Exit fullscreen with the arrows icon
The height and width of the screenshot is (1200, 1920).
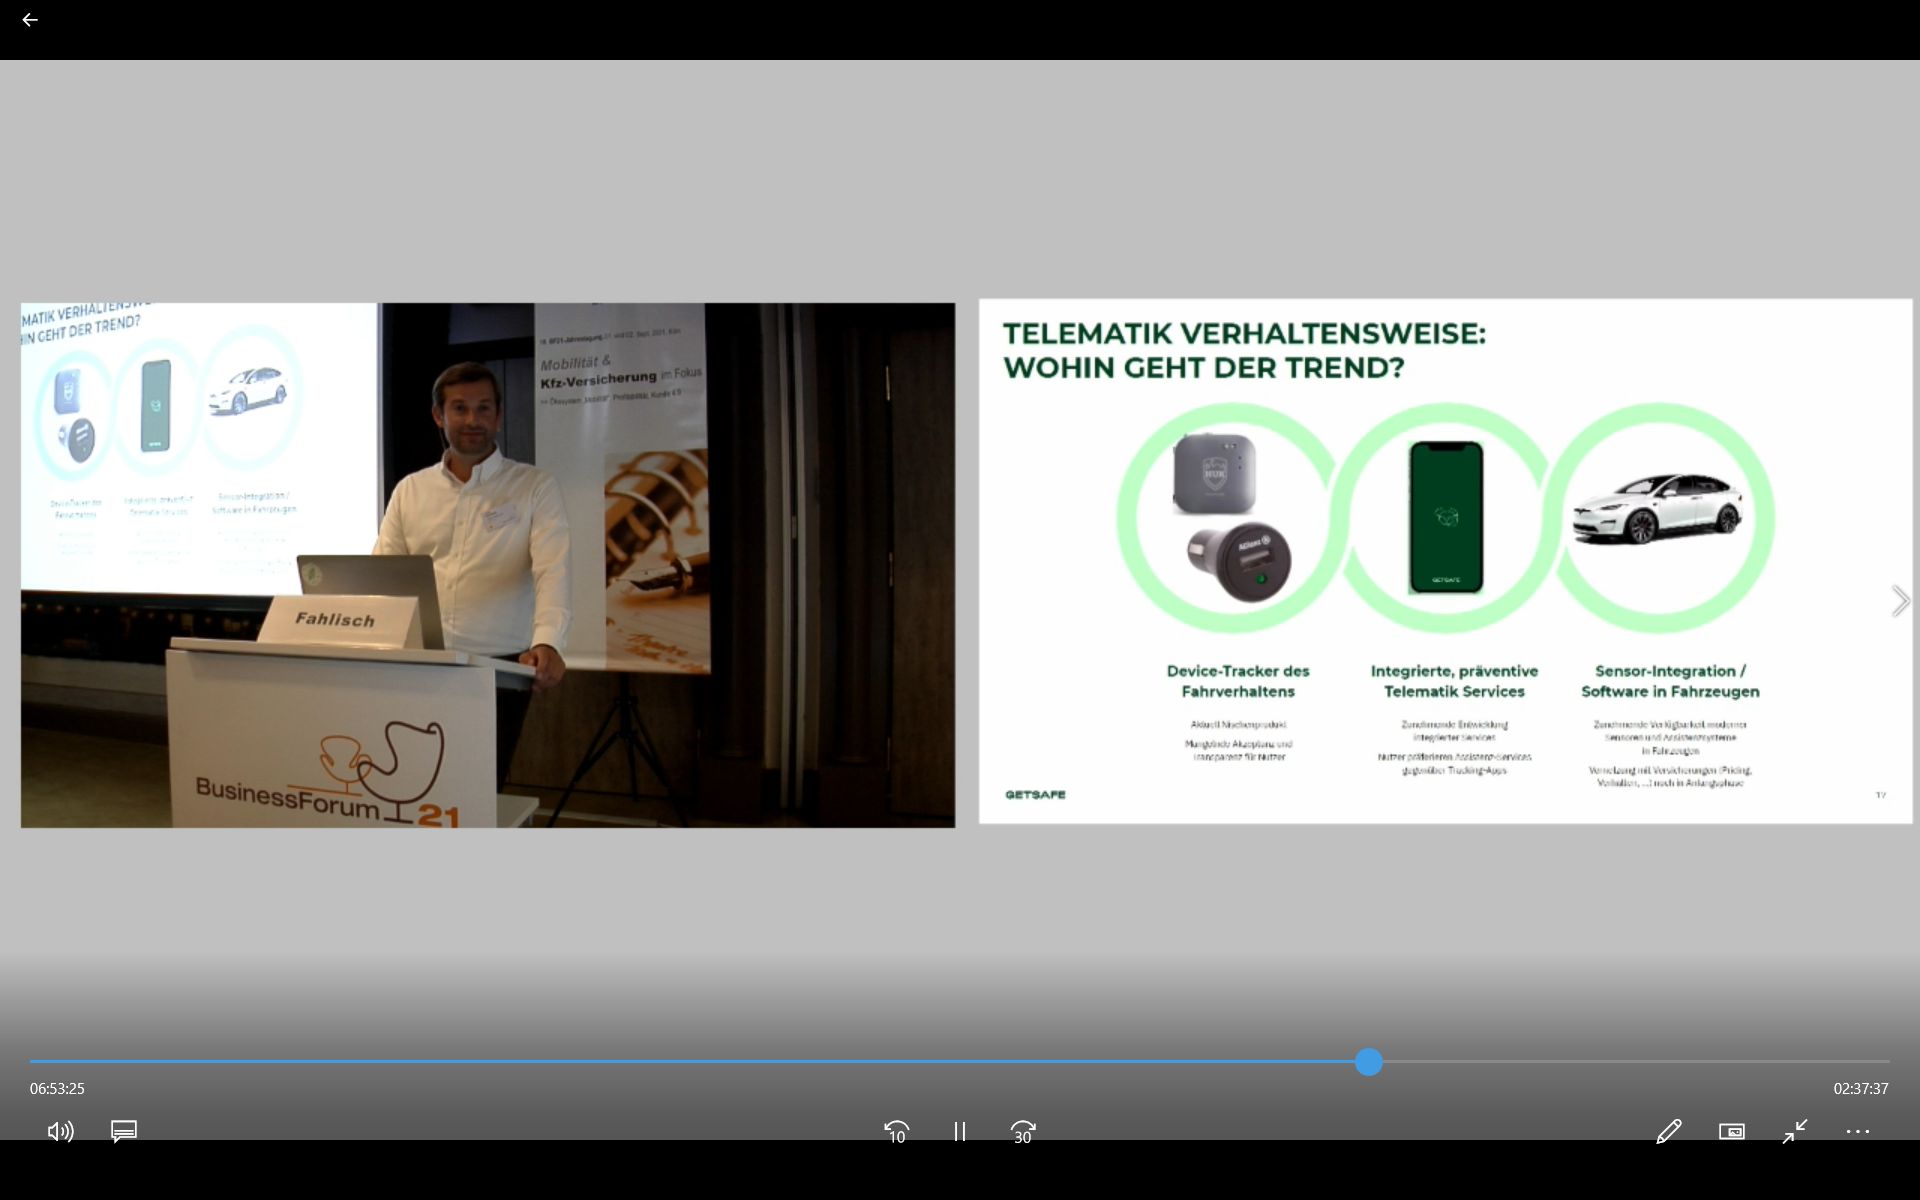pyautogui.click(x=1795, y=1131)
